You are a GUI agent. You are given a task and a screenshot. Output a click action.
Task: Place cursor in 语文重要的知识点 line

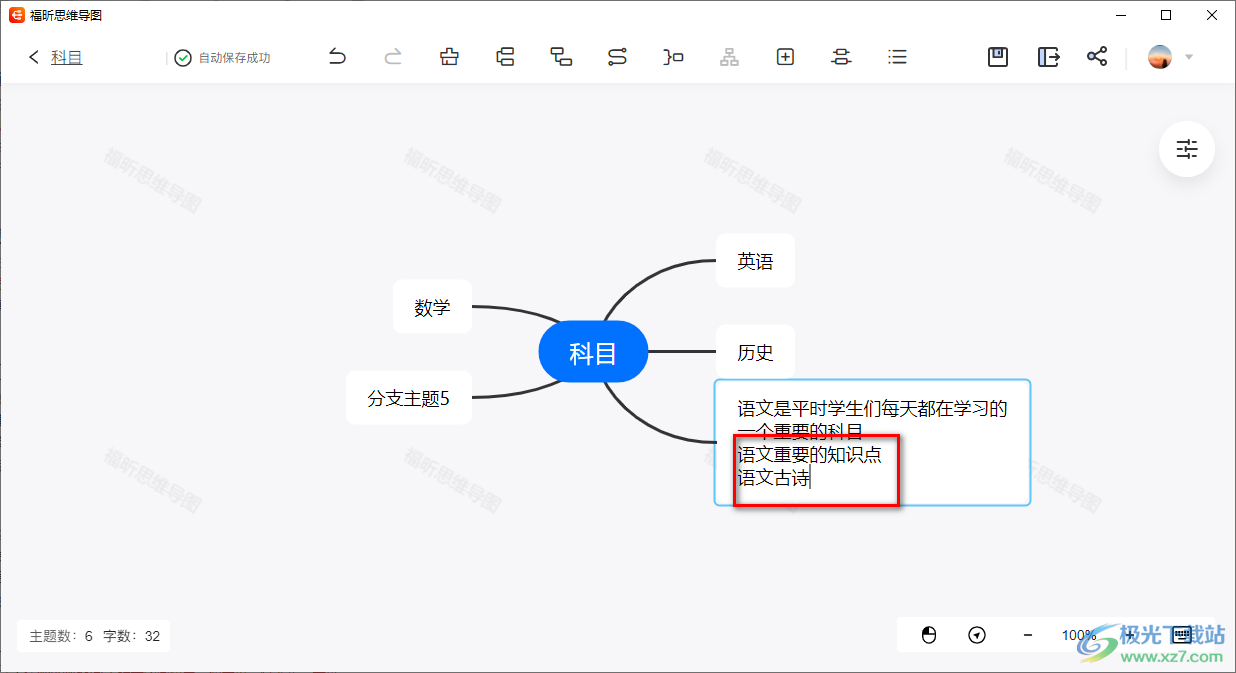point(809,455)
